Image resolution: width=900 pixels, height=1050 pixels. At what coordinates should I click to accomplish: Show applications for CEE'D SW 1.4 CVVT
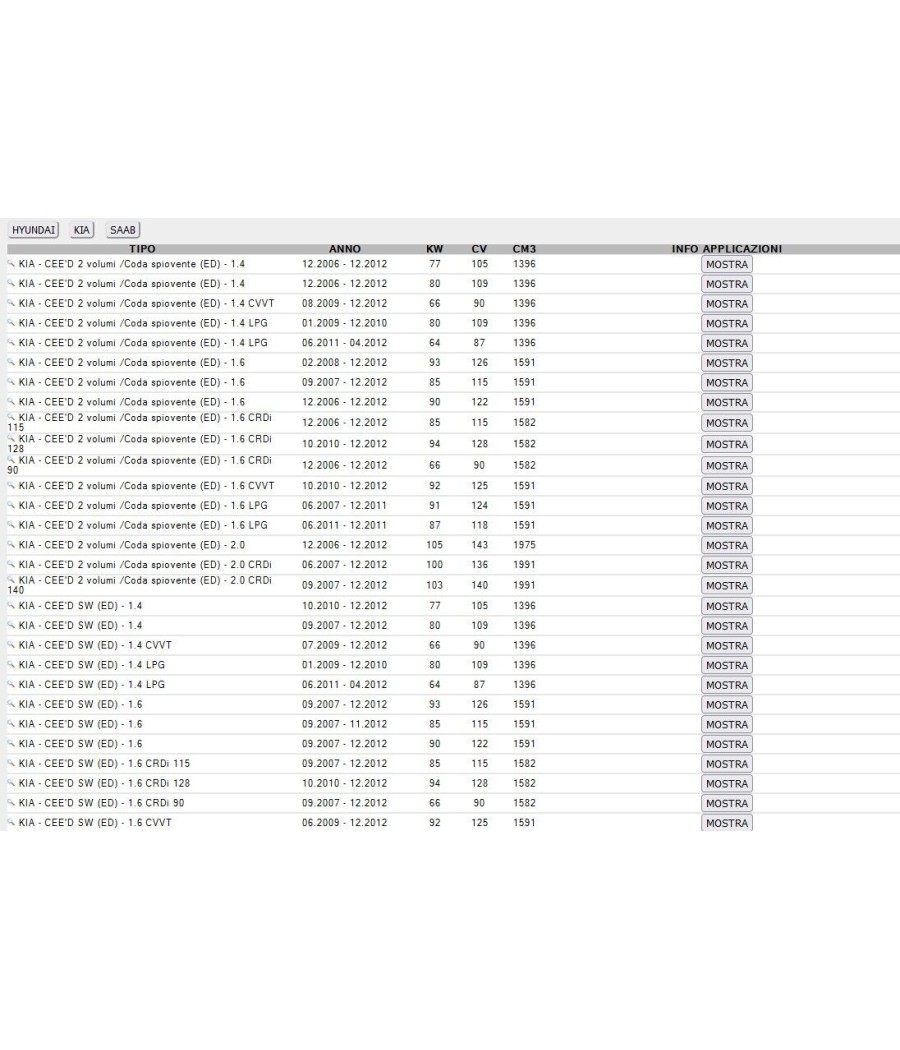tap(727, 646)
